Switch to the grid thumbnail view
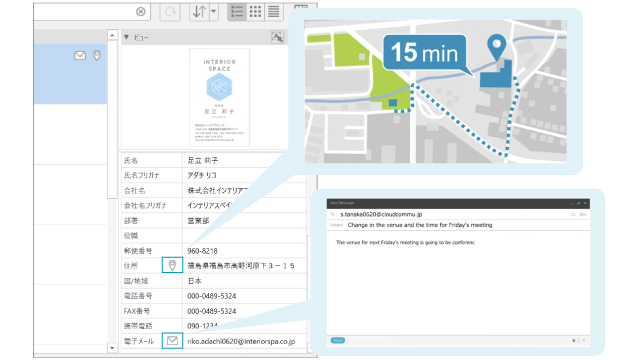The width and height of the screenshot is (640, 360). [x=256, y=12]
